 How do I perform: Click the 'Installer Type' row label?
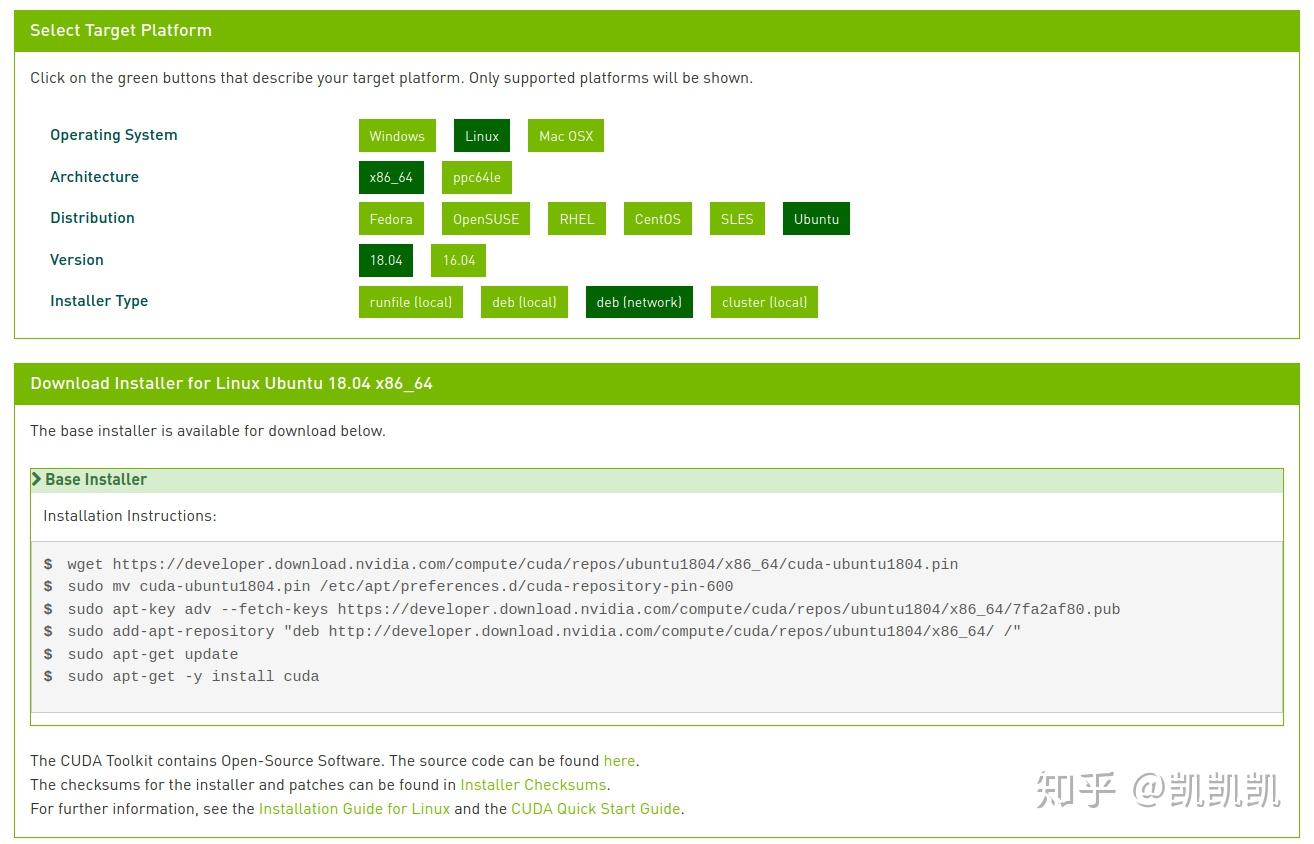tap(99, 301)
